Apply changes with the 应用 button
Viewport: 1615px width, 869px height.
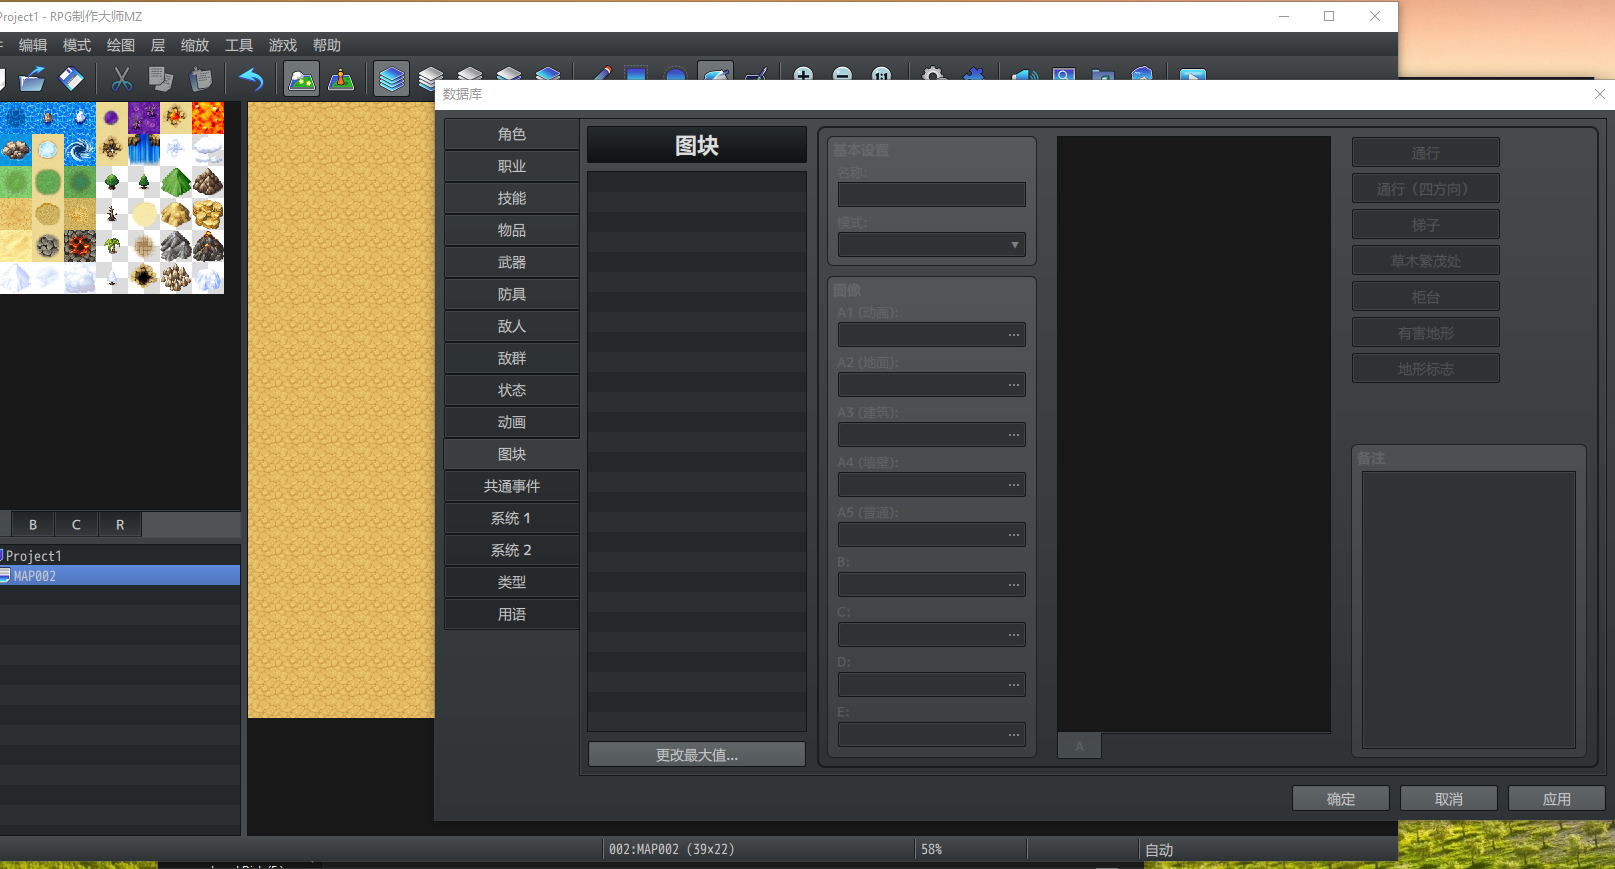[x=1557, y=799]
